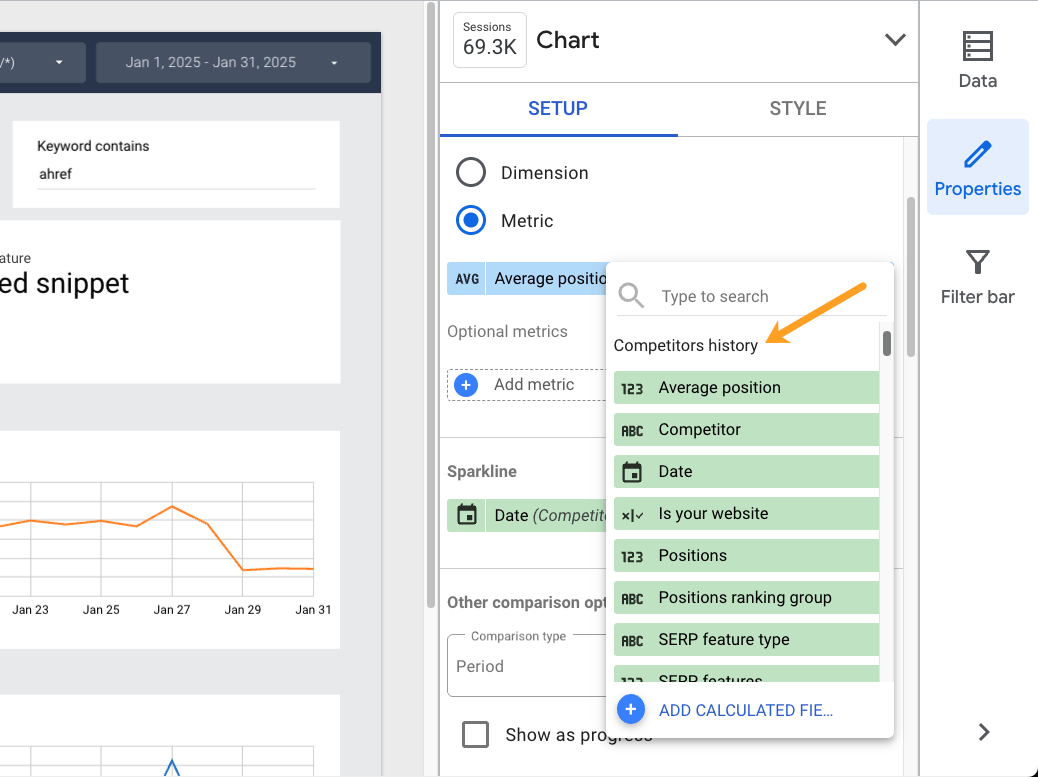1038x777 pixels.
Task: Select the Dimension radio button
Action: pyautogui.click(x=470, y=172)
